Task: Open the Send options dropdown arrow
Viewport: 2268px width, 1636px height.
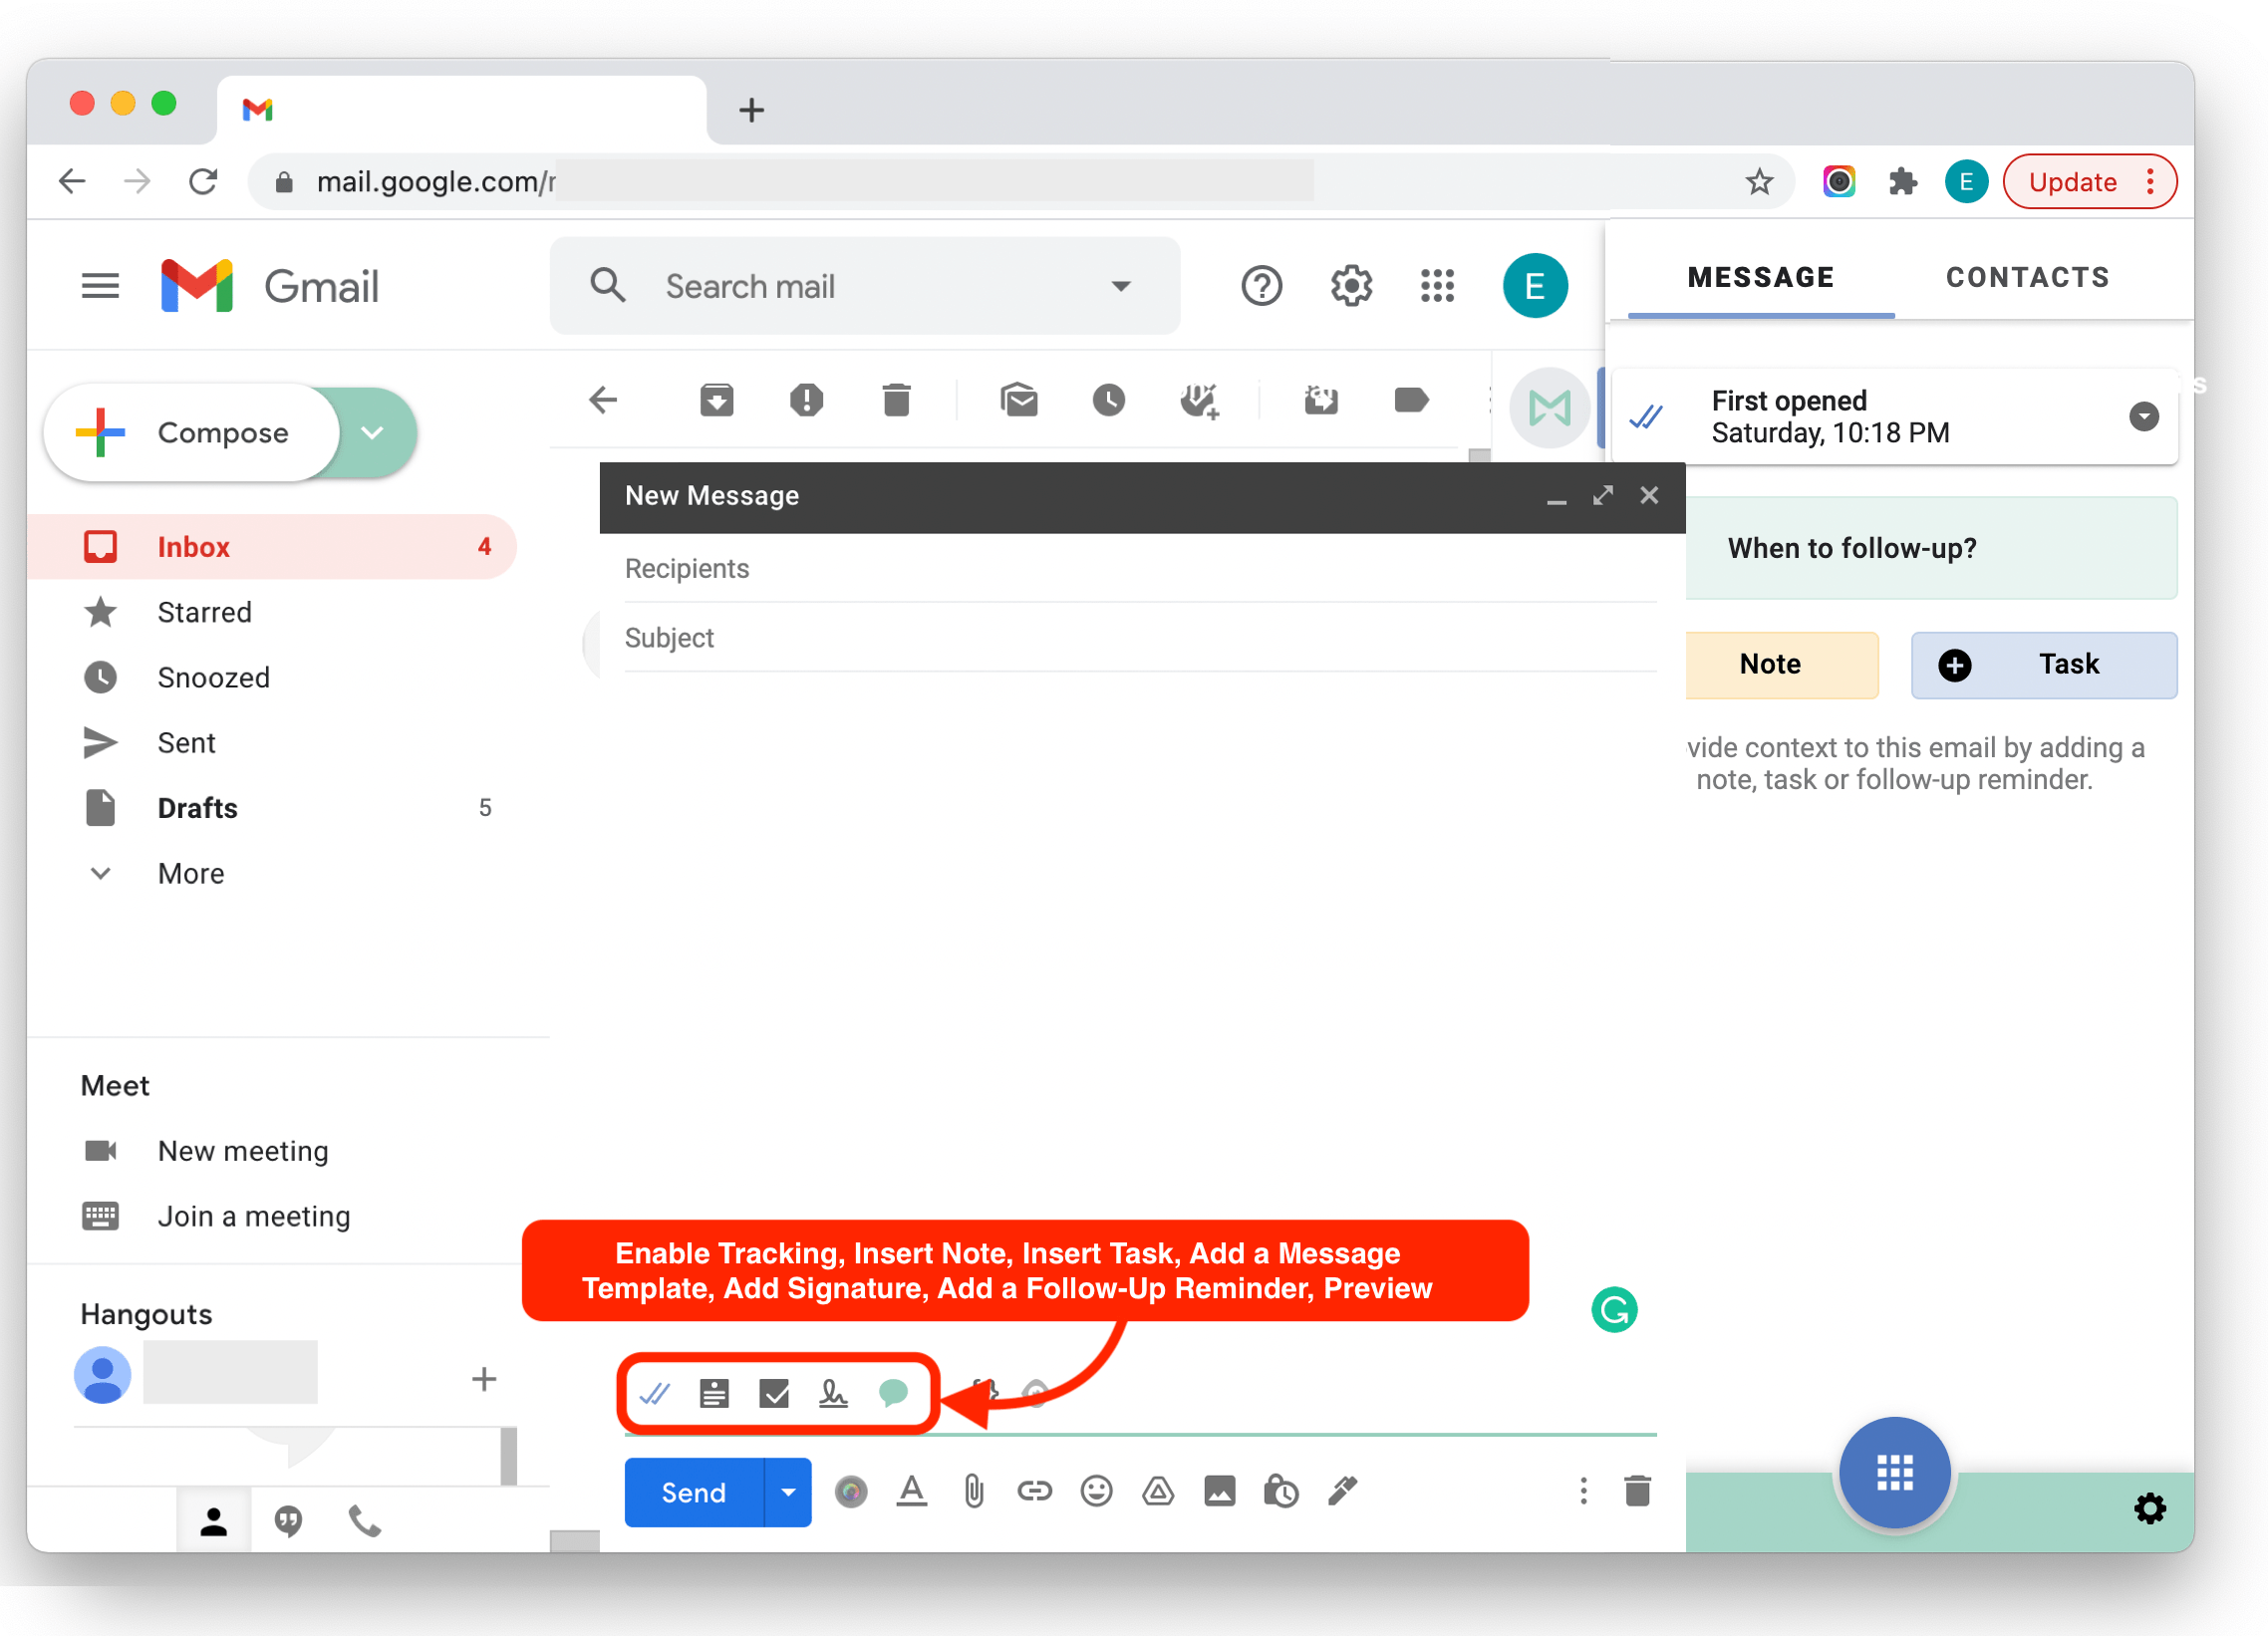Action: pos(788,1492)
